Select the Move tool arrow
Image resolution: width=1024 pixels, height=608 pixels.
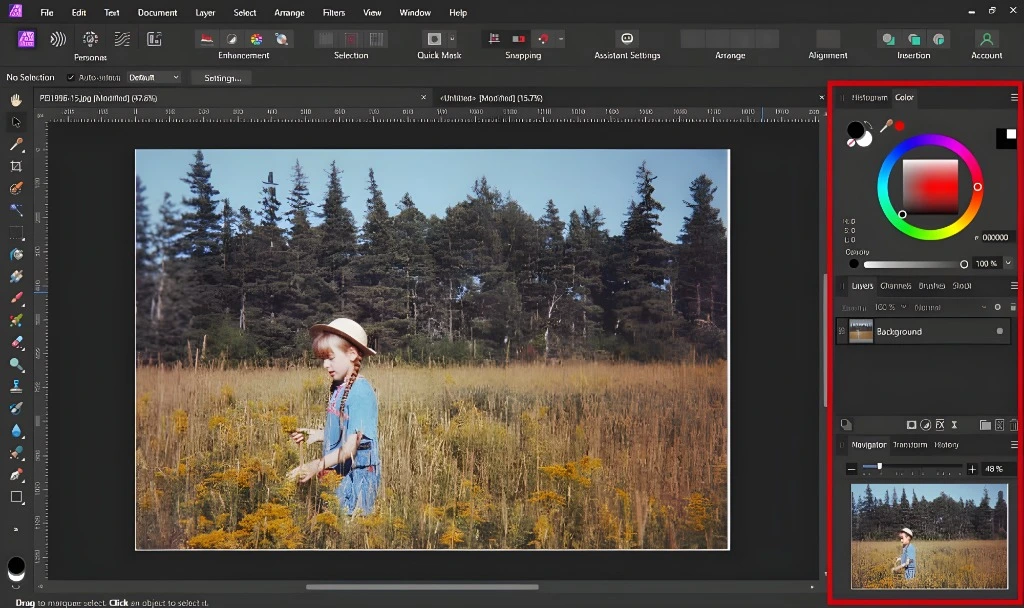tap(16, 122)
